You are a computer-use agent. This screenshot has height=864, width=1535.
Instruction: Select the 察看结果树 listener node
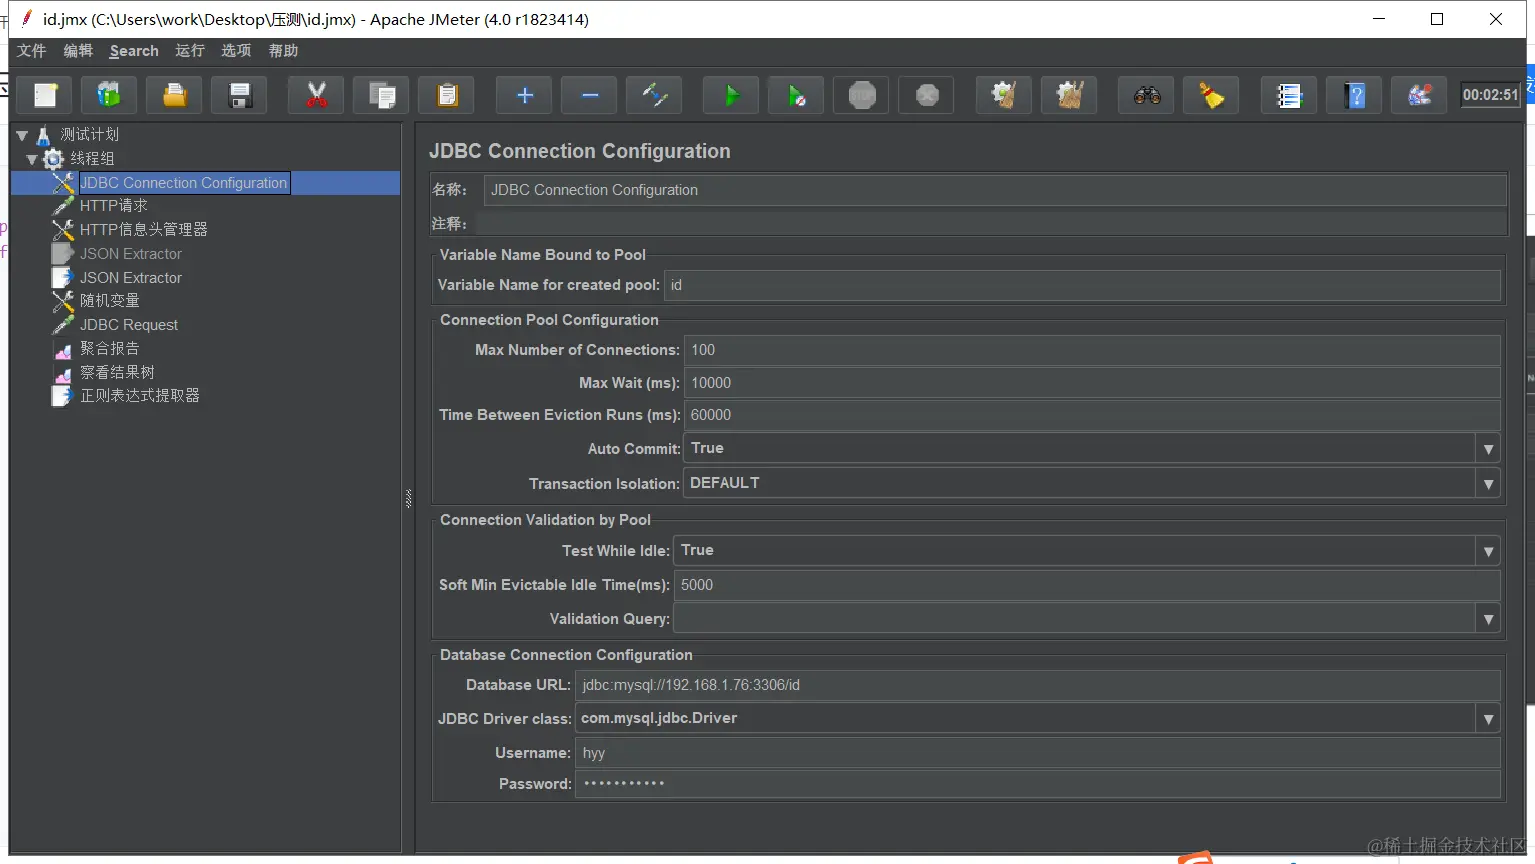pos(117,372)
